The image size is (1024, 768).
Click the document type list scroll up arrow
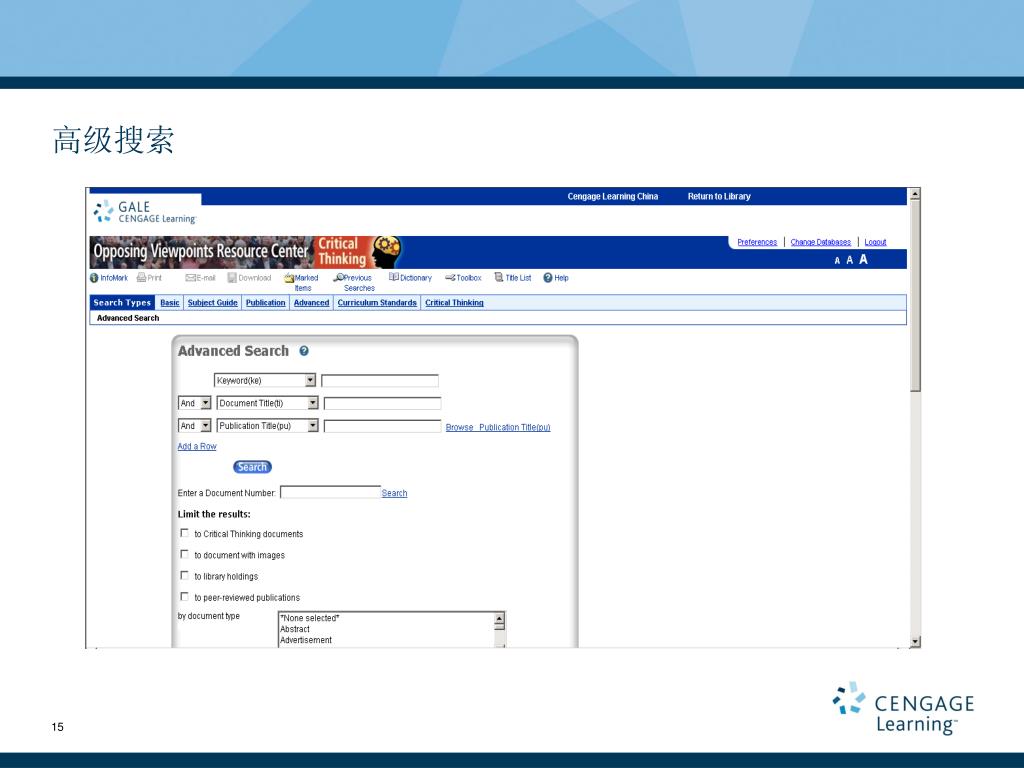(500, 618)
